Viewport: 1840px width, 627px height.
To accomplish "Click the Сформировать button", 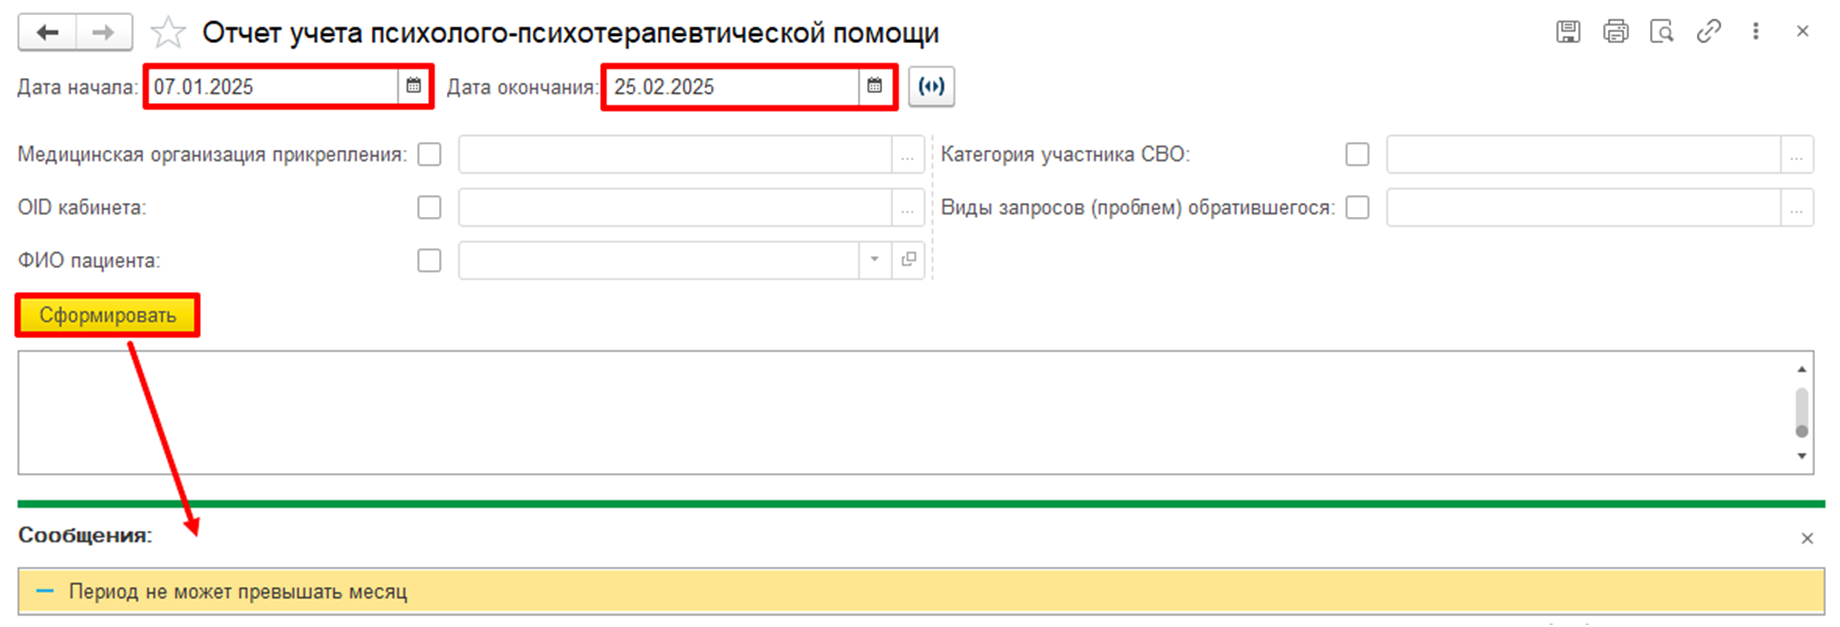I will pos(108,316).
